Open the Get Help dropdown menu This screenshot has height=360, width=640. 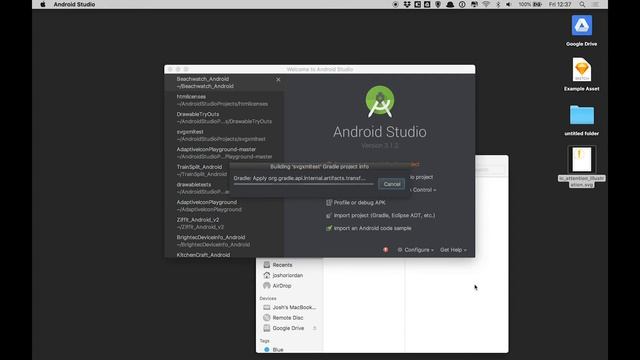pyautogui.click(x=453, y=250)
